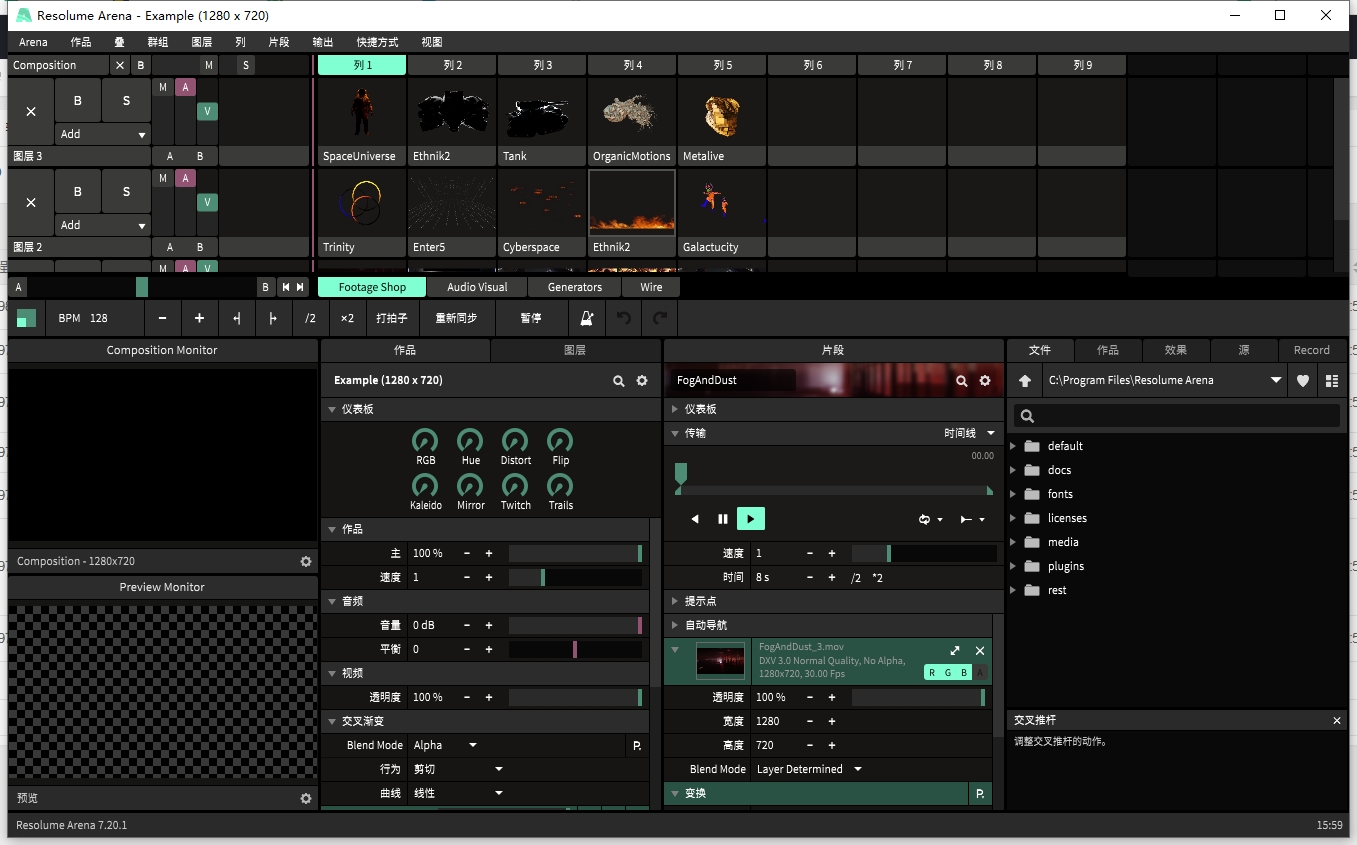Open the 快捷方式 menu
Screen dimensions: 1357x845
tap(377, 42)
